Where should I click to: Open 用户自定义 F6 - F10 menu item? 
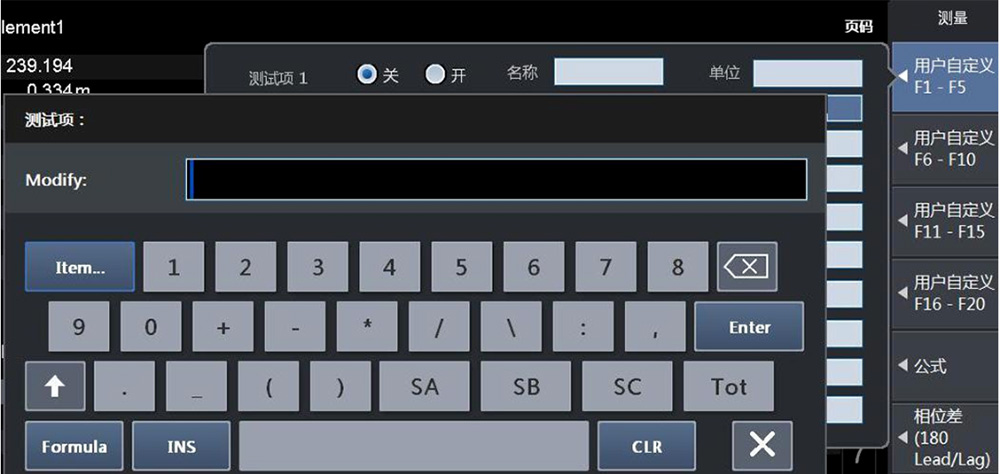pos(946,149)
